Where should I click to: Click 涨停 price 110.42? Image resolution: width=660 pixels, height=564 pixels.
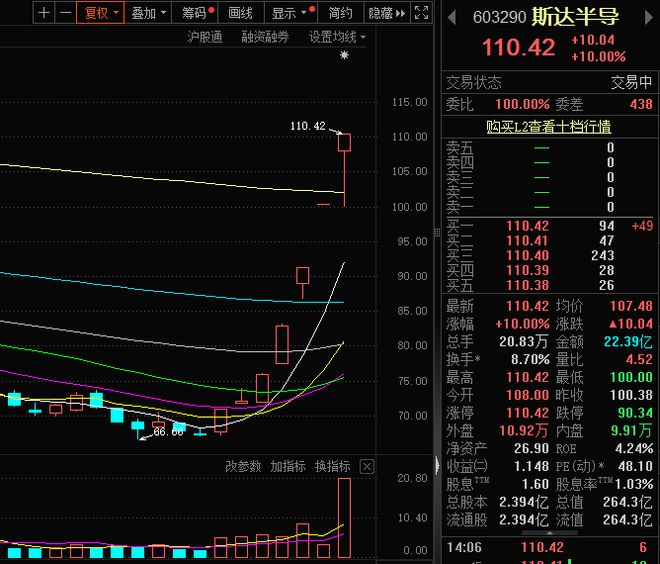coord(527,413)
